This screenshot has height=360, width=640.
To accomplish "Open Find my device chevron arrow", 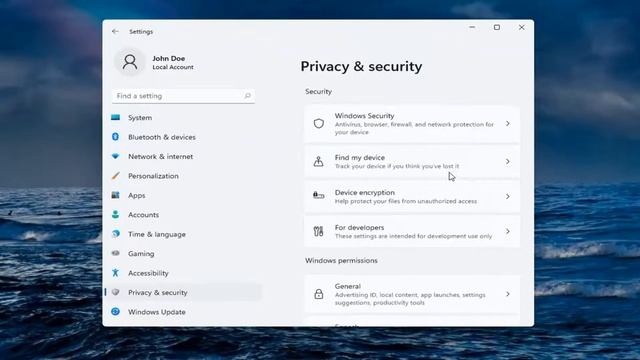I will coord(508,162).
